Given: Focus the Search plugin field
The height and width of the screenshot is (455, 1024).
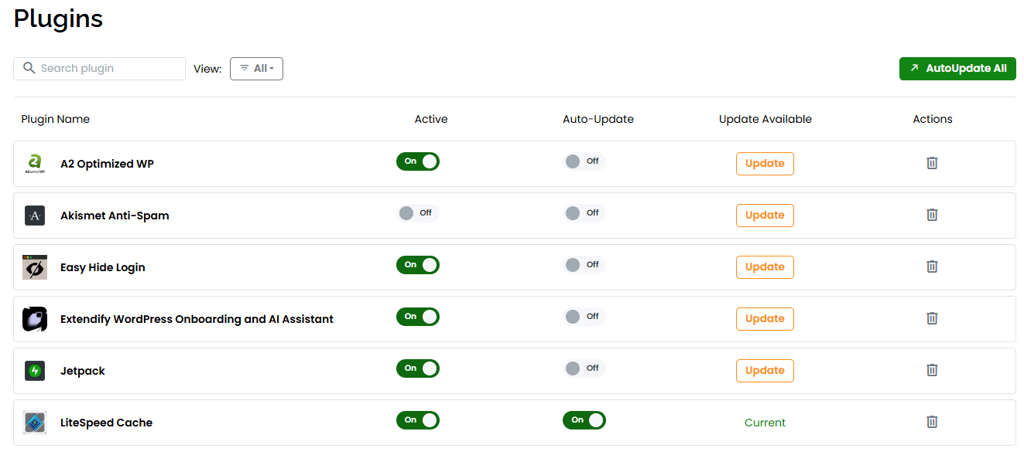Looking at the screenshot, I should click(x=100, y=69).
